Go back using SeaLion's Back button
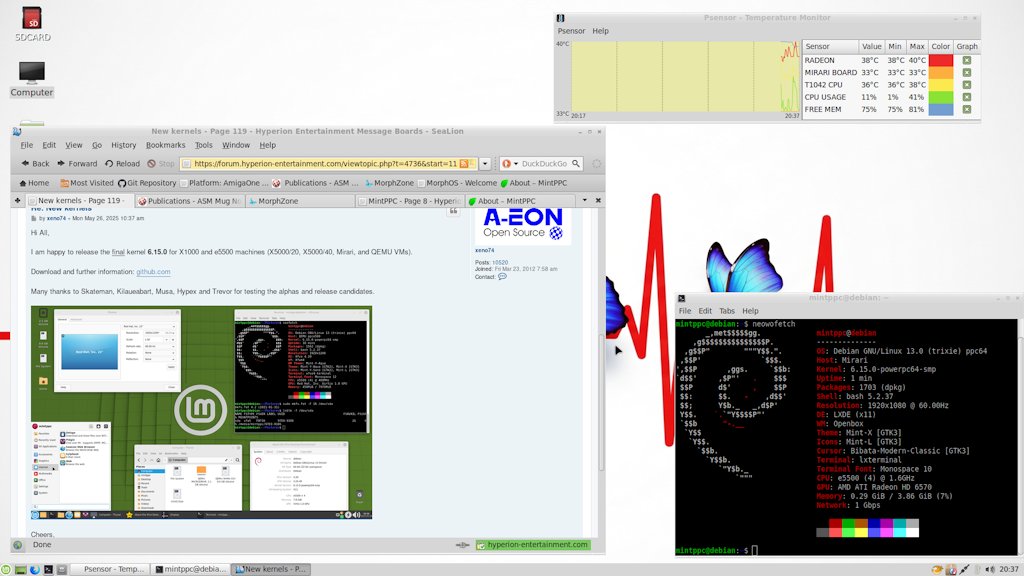The width and height of the screenshot is (1024, 576). point(35,164)
